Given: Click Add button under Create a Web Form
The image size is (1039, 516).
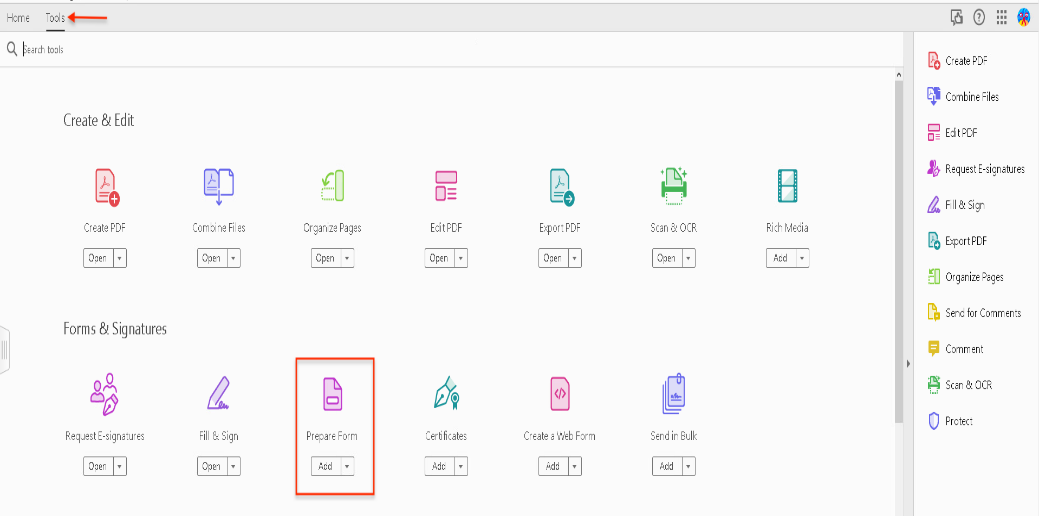Looking at the screenshot, I should (x=552, y=466).
